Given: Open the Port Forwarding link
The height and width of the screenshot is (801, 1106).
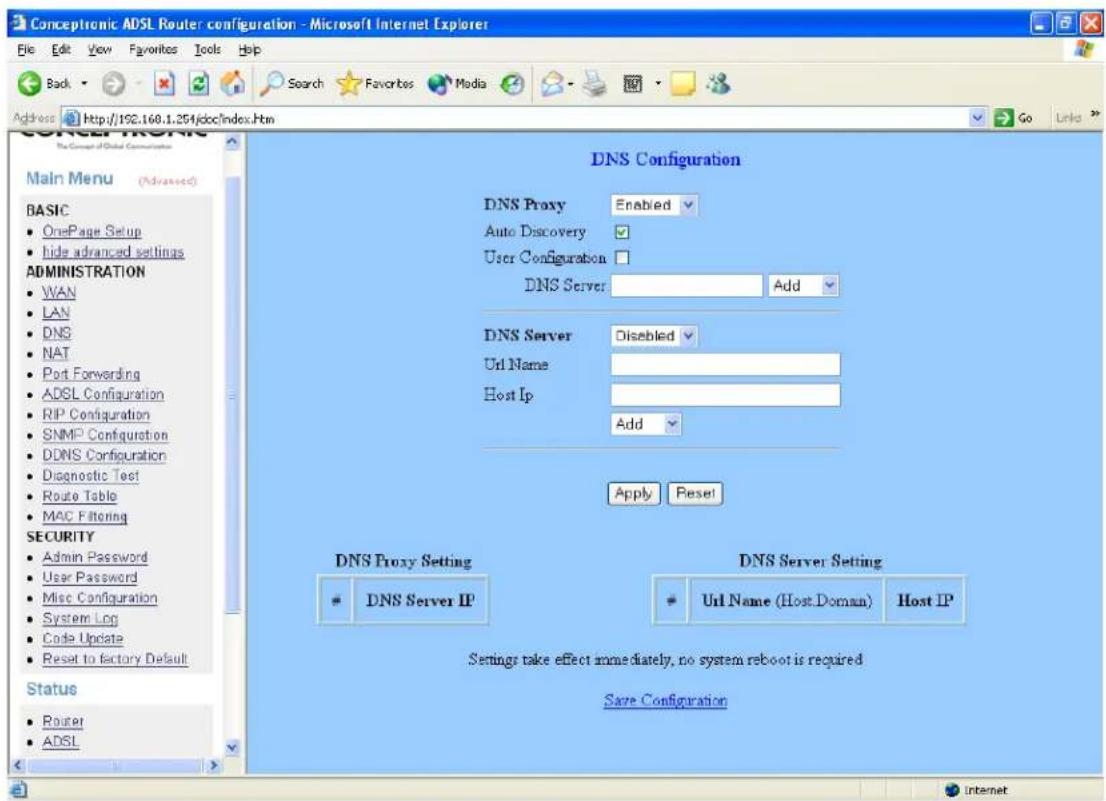Looking at the screenshot, I should click(x=91, y=374).
